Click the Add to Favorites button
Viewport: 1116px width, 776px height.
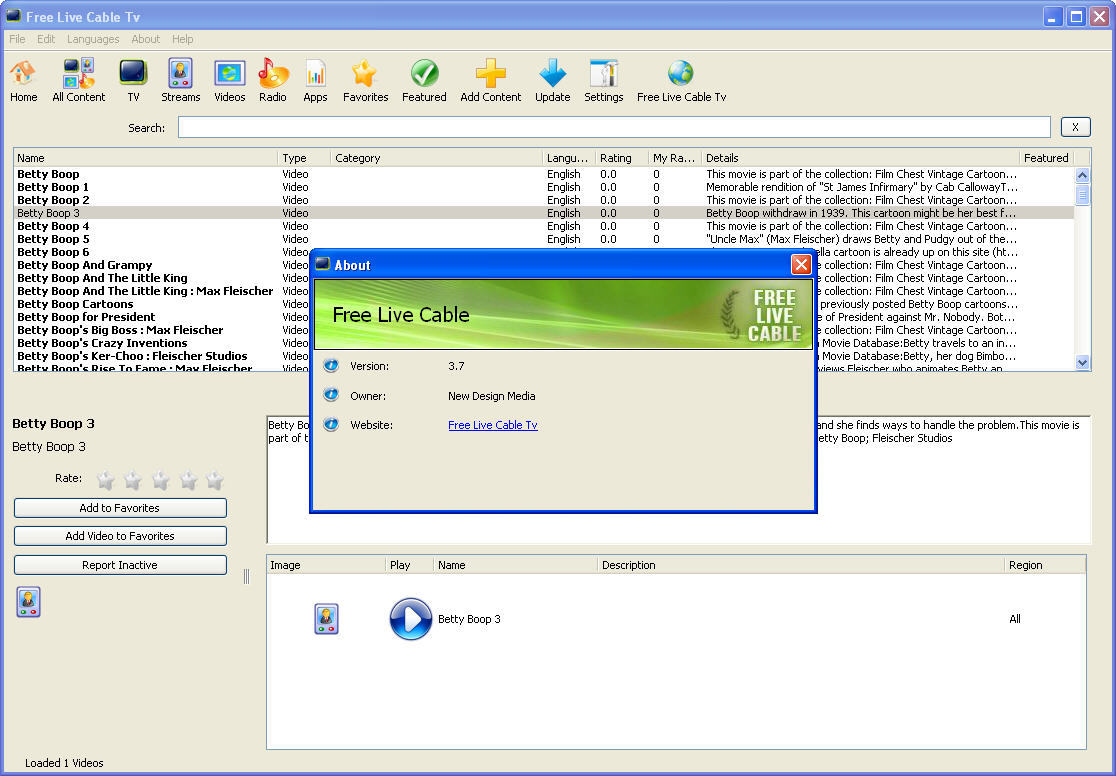tap(120, 507)
